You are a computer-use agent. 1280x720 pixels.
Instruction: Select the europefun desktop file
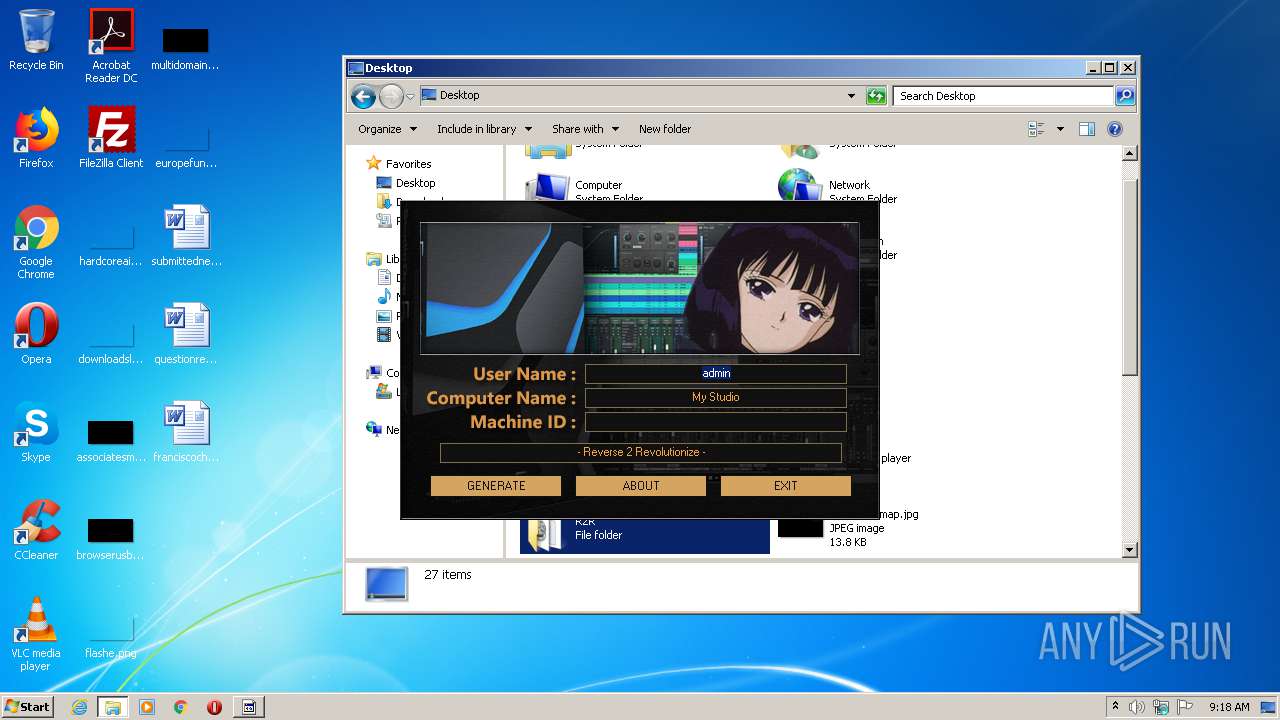pos(186,146)
